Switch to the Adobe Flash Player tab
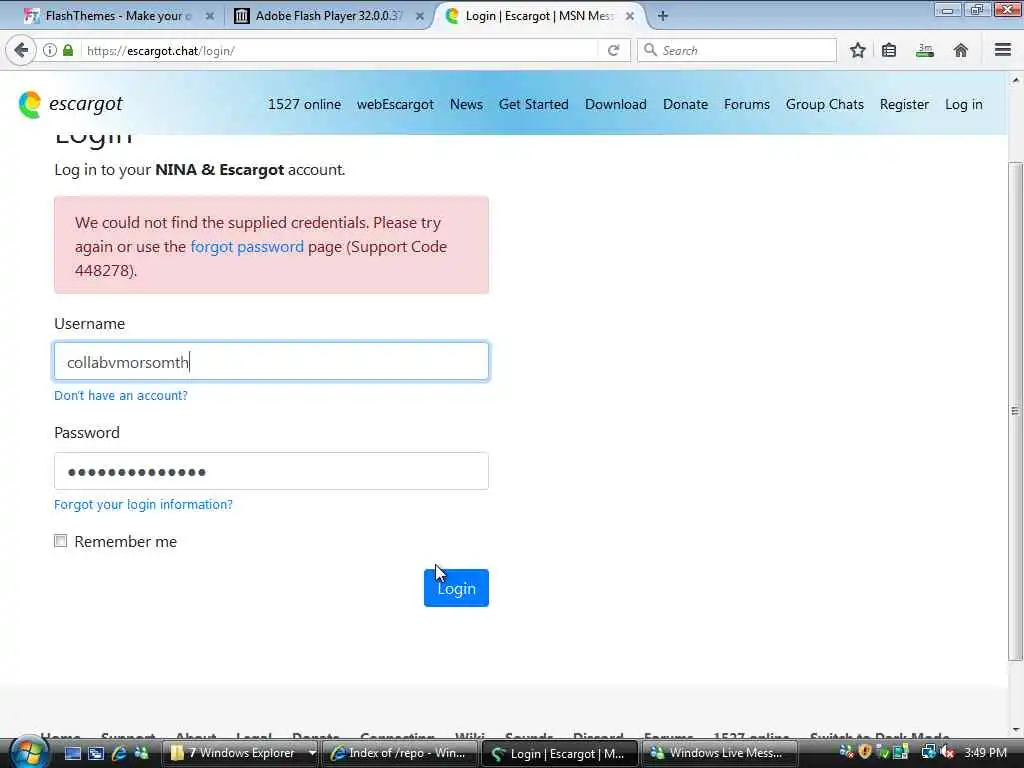This screenshot has height=768, width=1024. point(328,16)
